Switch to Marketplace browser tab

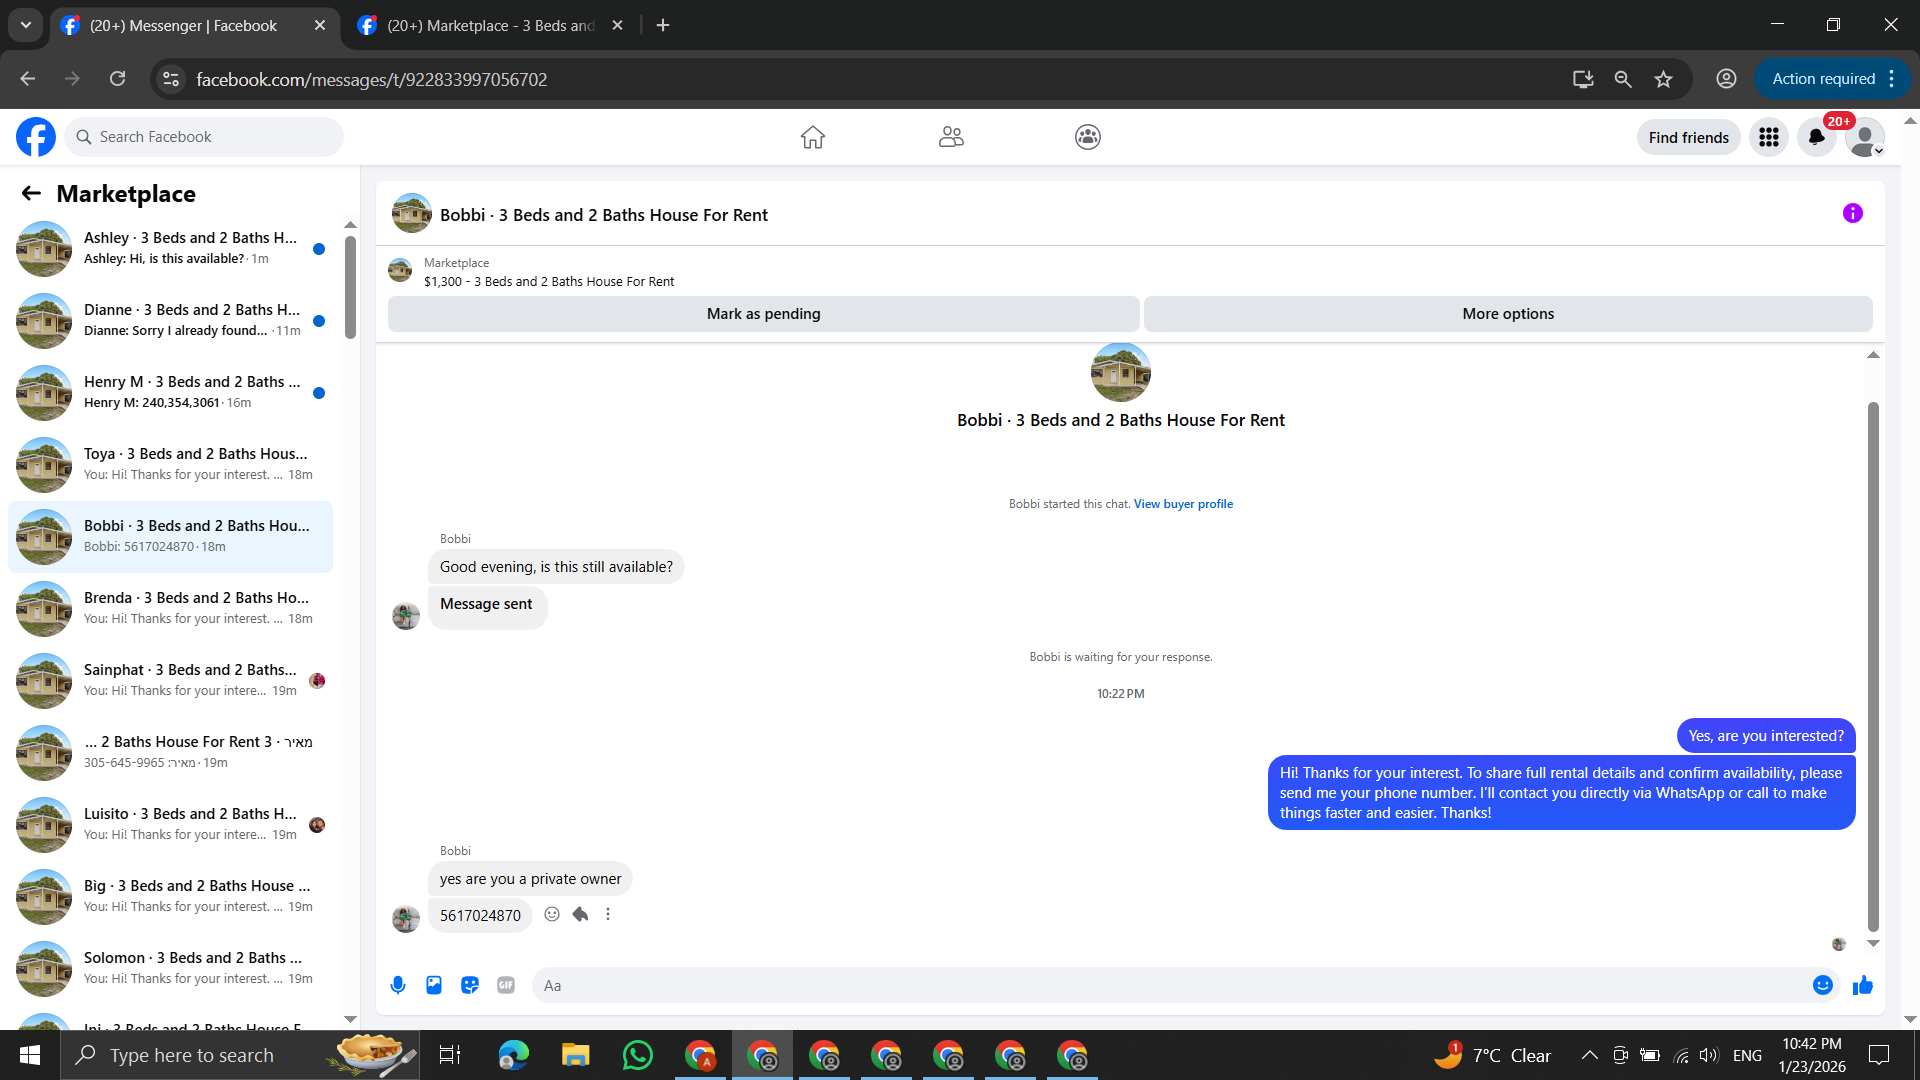[x=490, y=26]
